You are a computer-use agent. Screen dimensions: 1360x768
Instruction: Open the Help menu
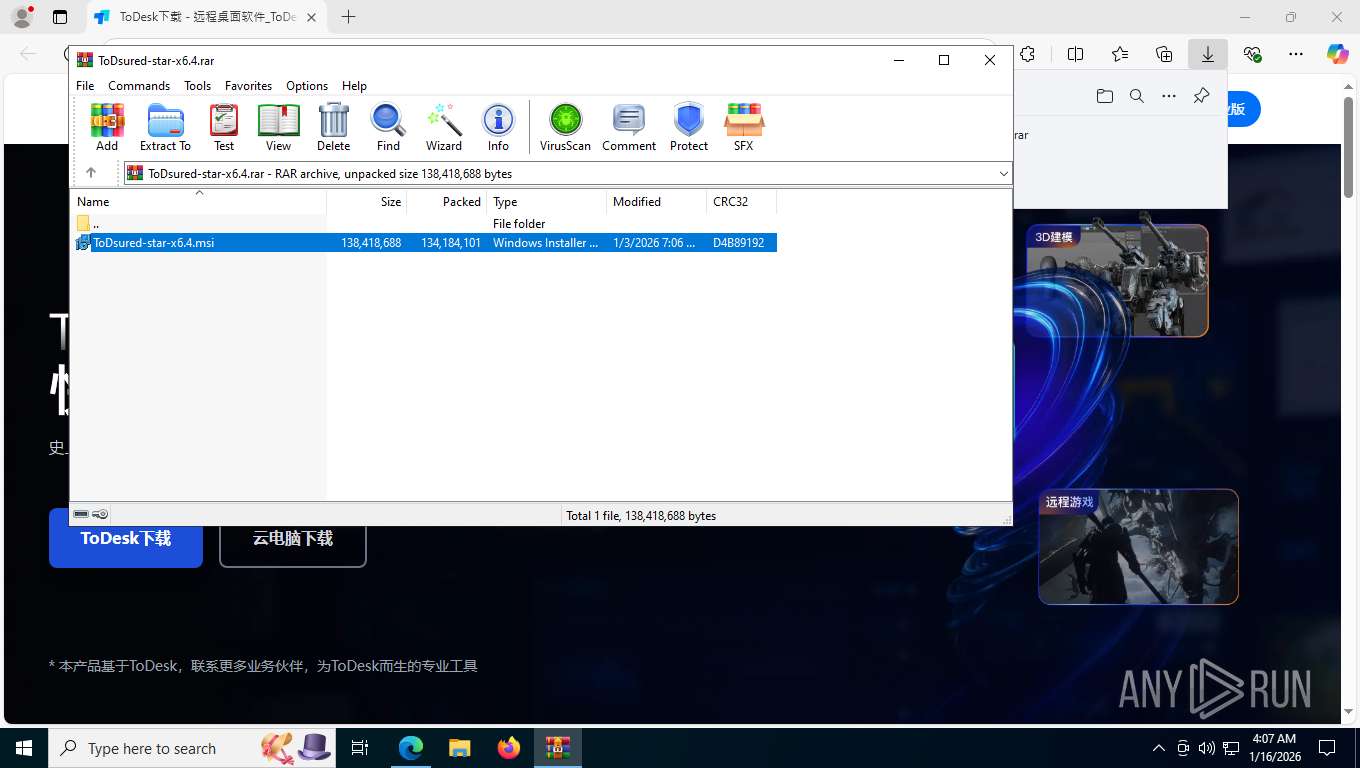354,86
